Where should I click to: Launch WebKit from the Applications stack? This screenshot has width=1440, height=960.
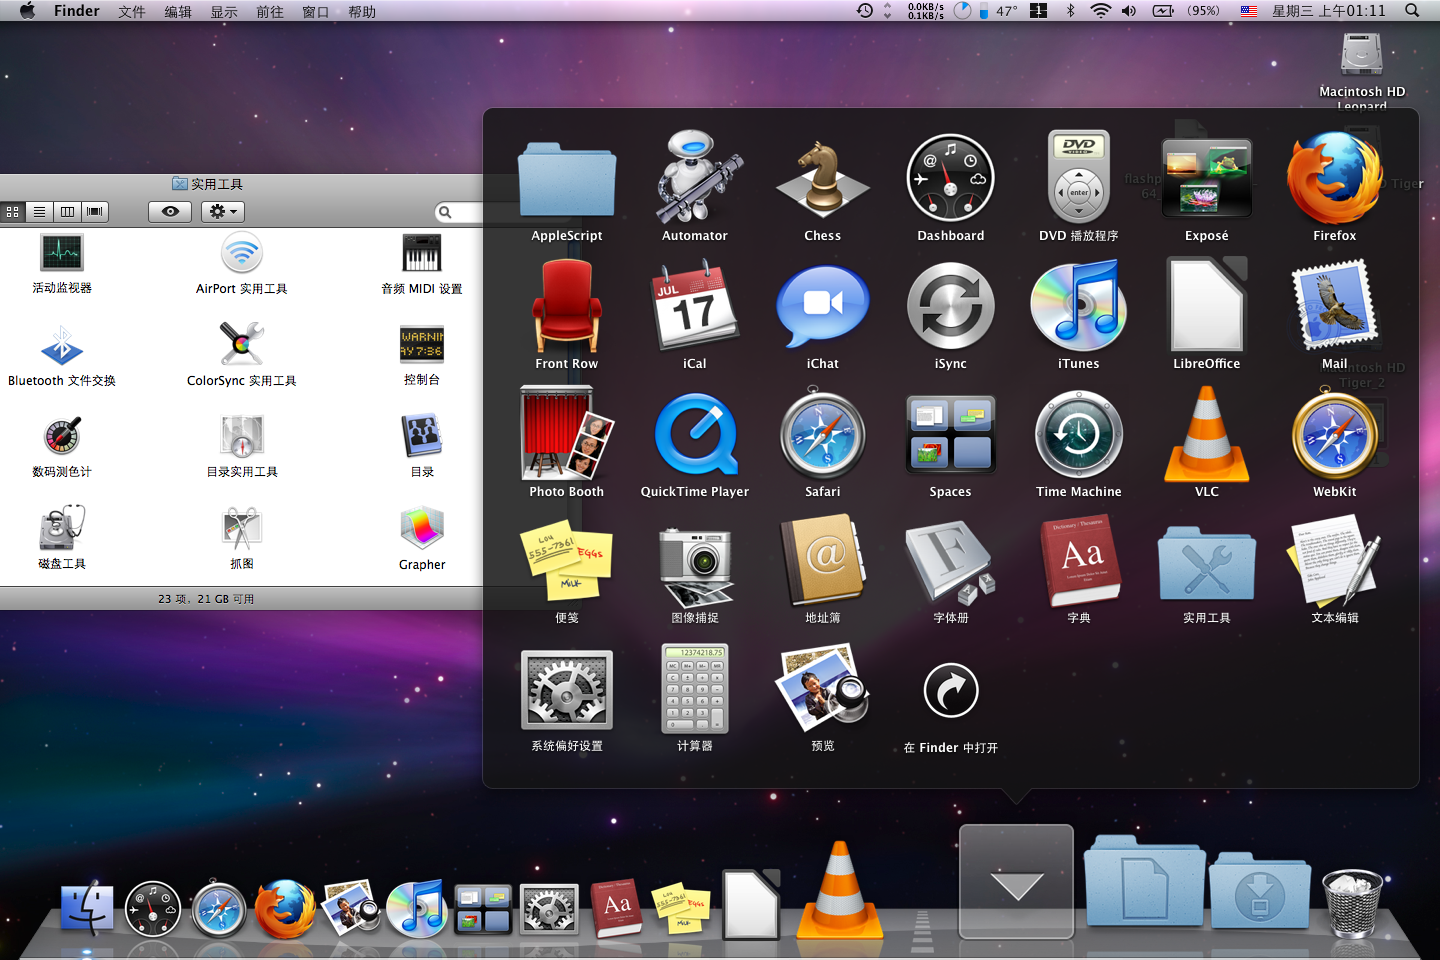(x=1334, y=434)
